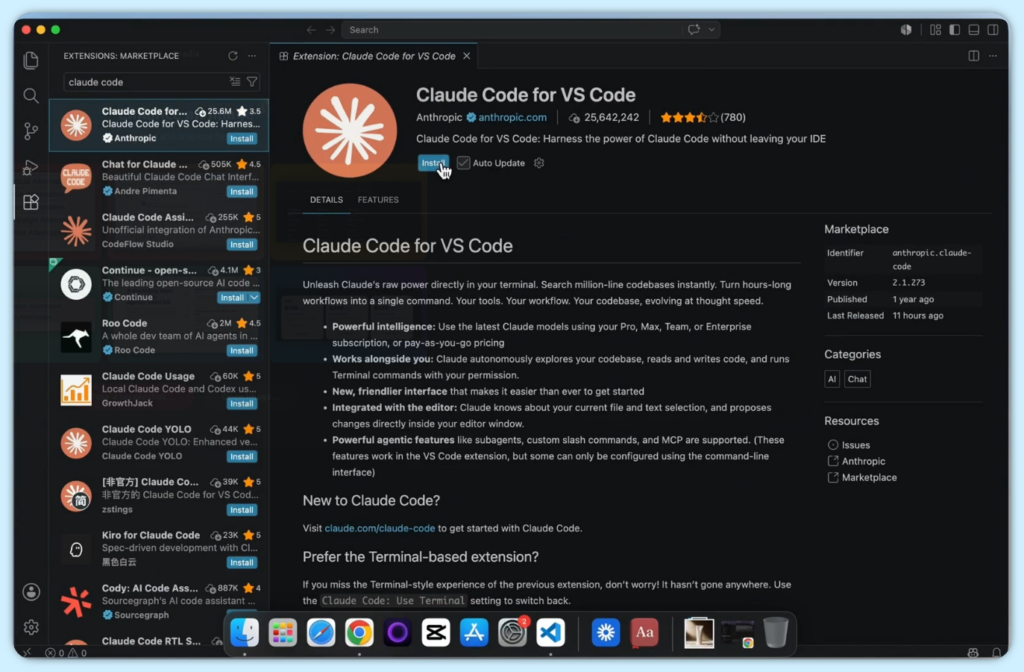Open the Issues resource link
The height and width of the screenshot is (672, 1024).
[856, 445]
